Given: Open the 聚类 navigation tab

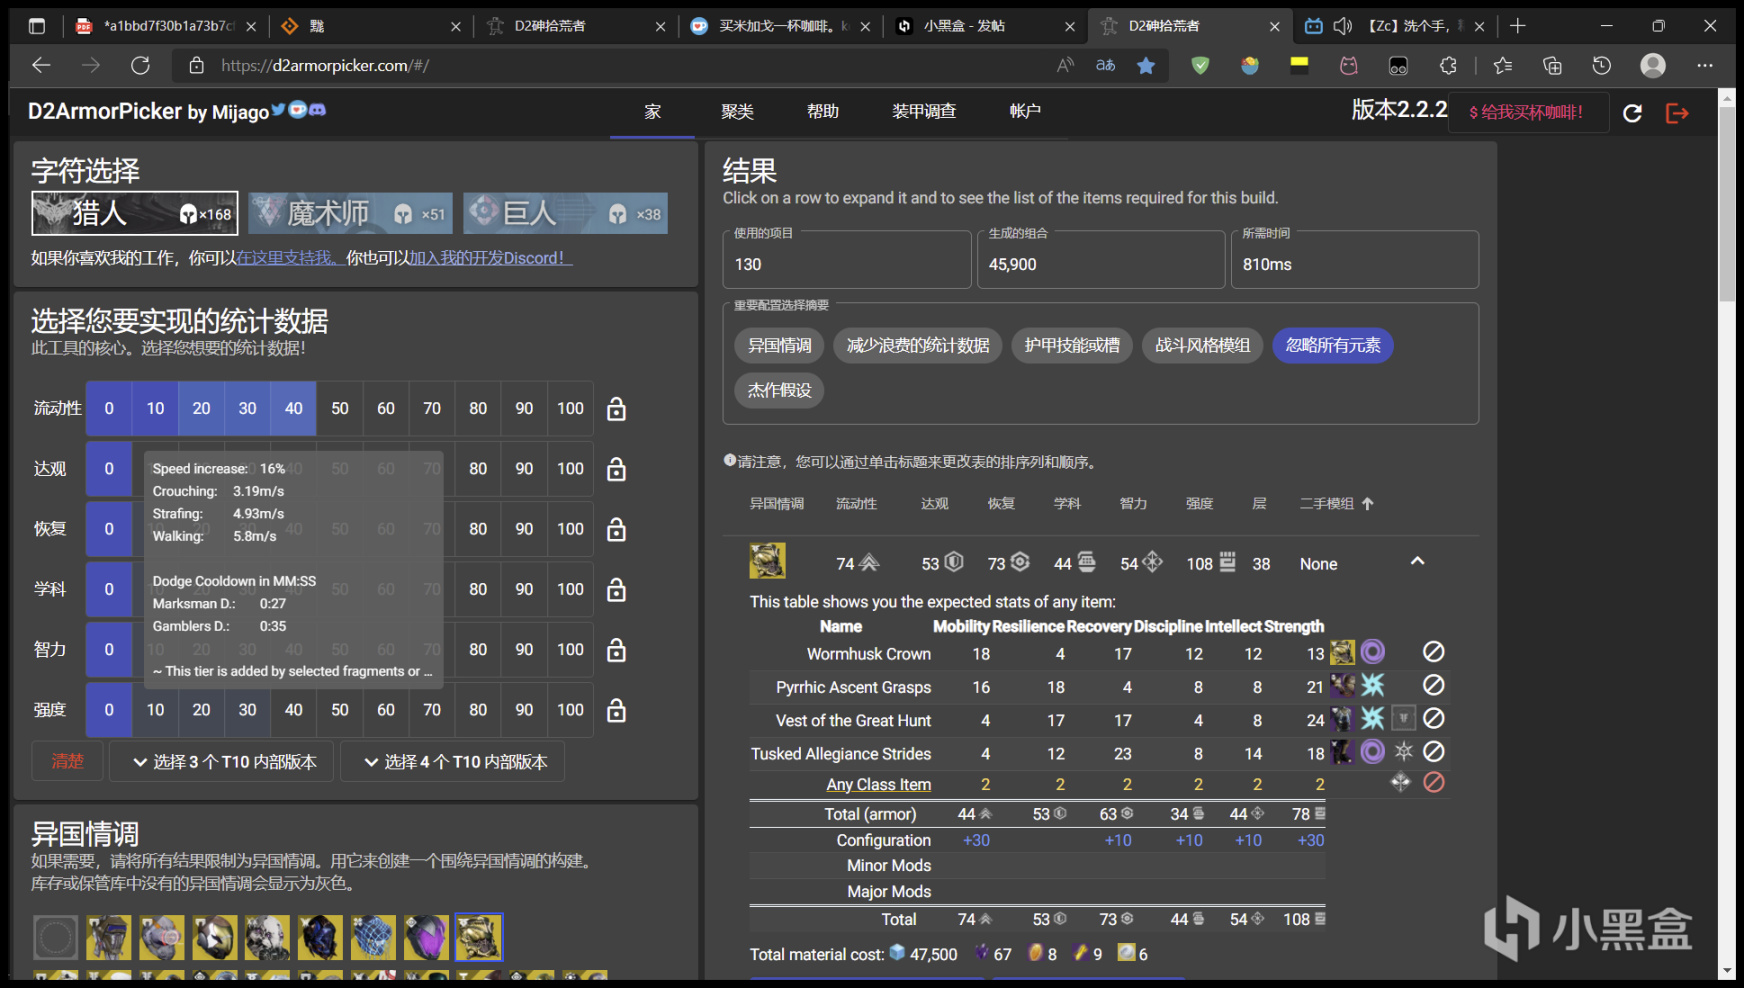Looking at the screenshot, I should tap(737, 111).
